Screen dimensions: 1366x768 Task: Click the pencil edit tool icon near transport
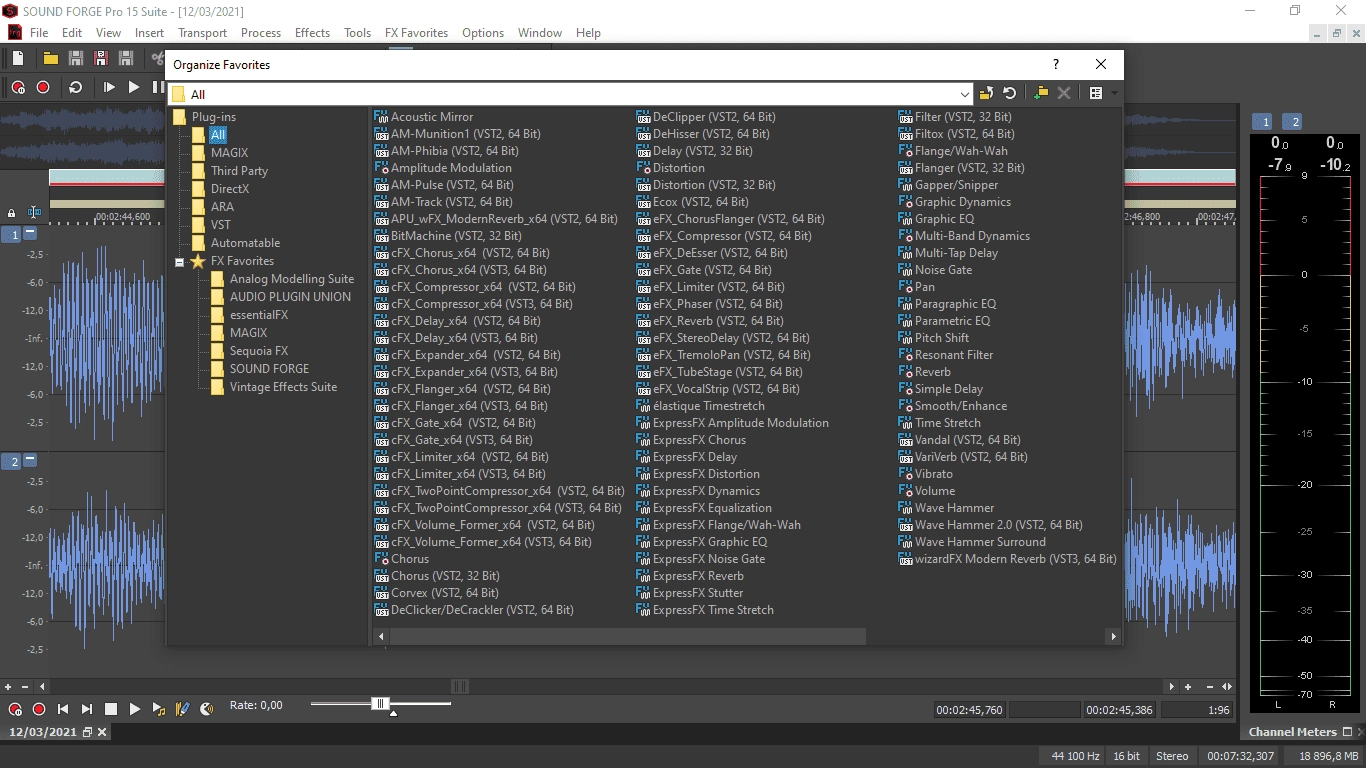(x=182, y=709)
